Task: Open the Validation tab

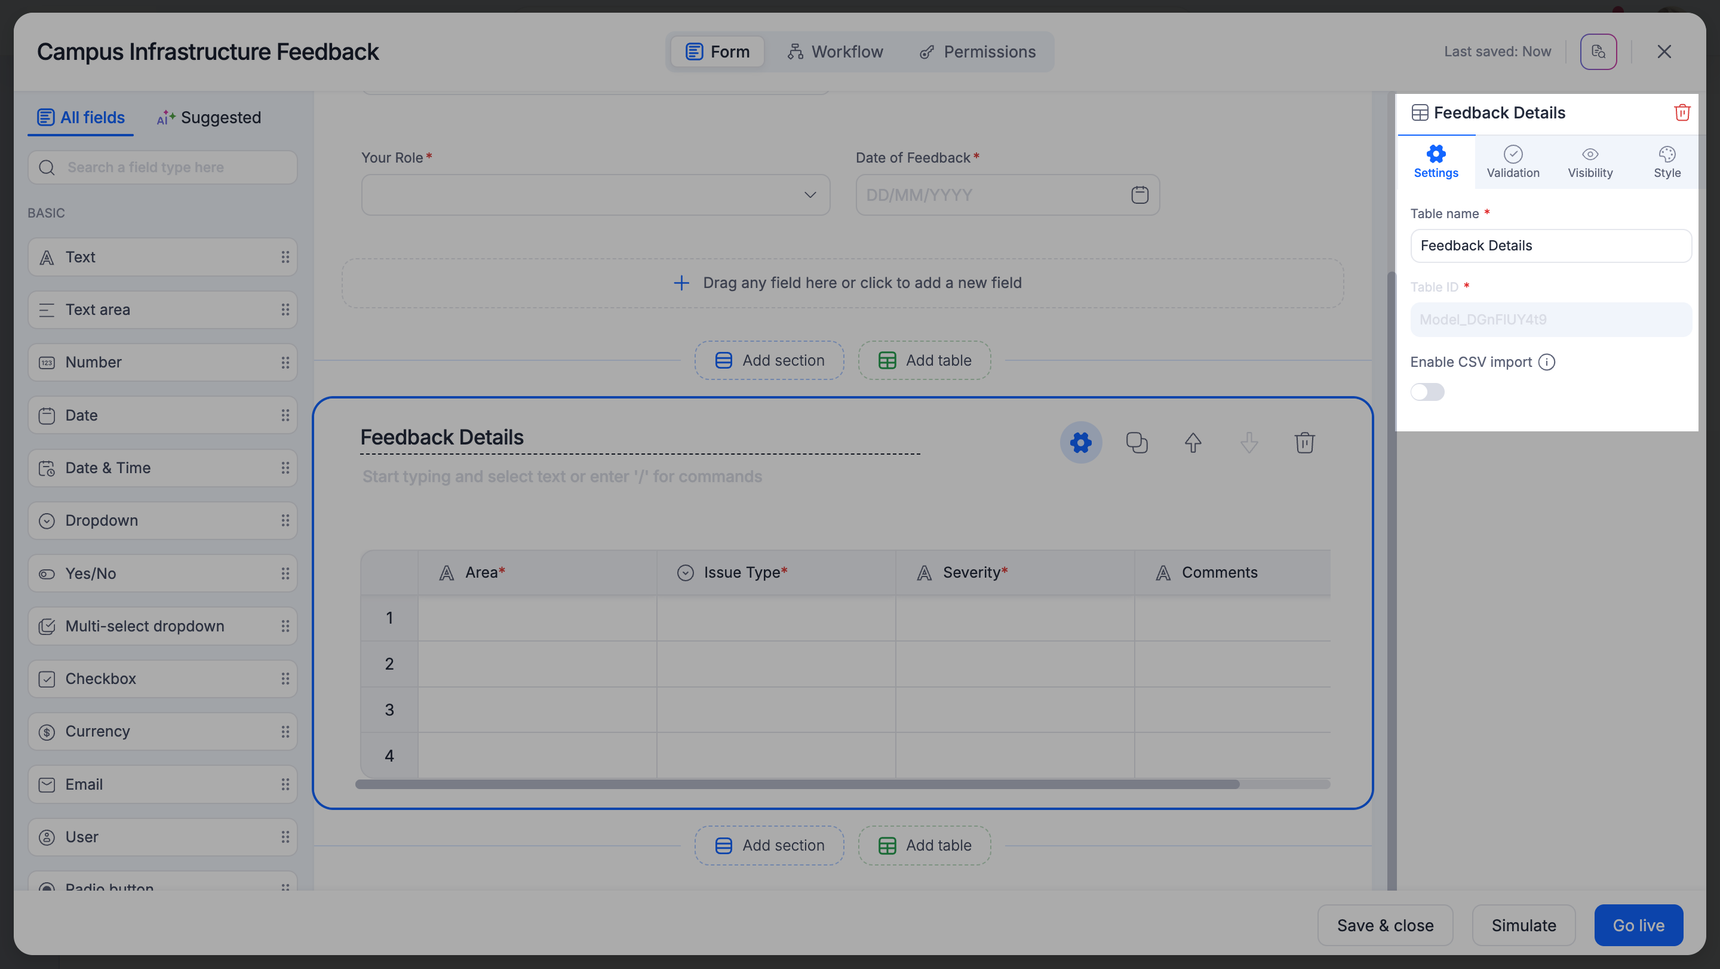Action: tap(1512, 161)
